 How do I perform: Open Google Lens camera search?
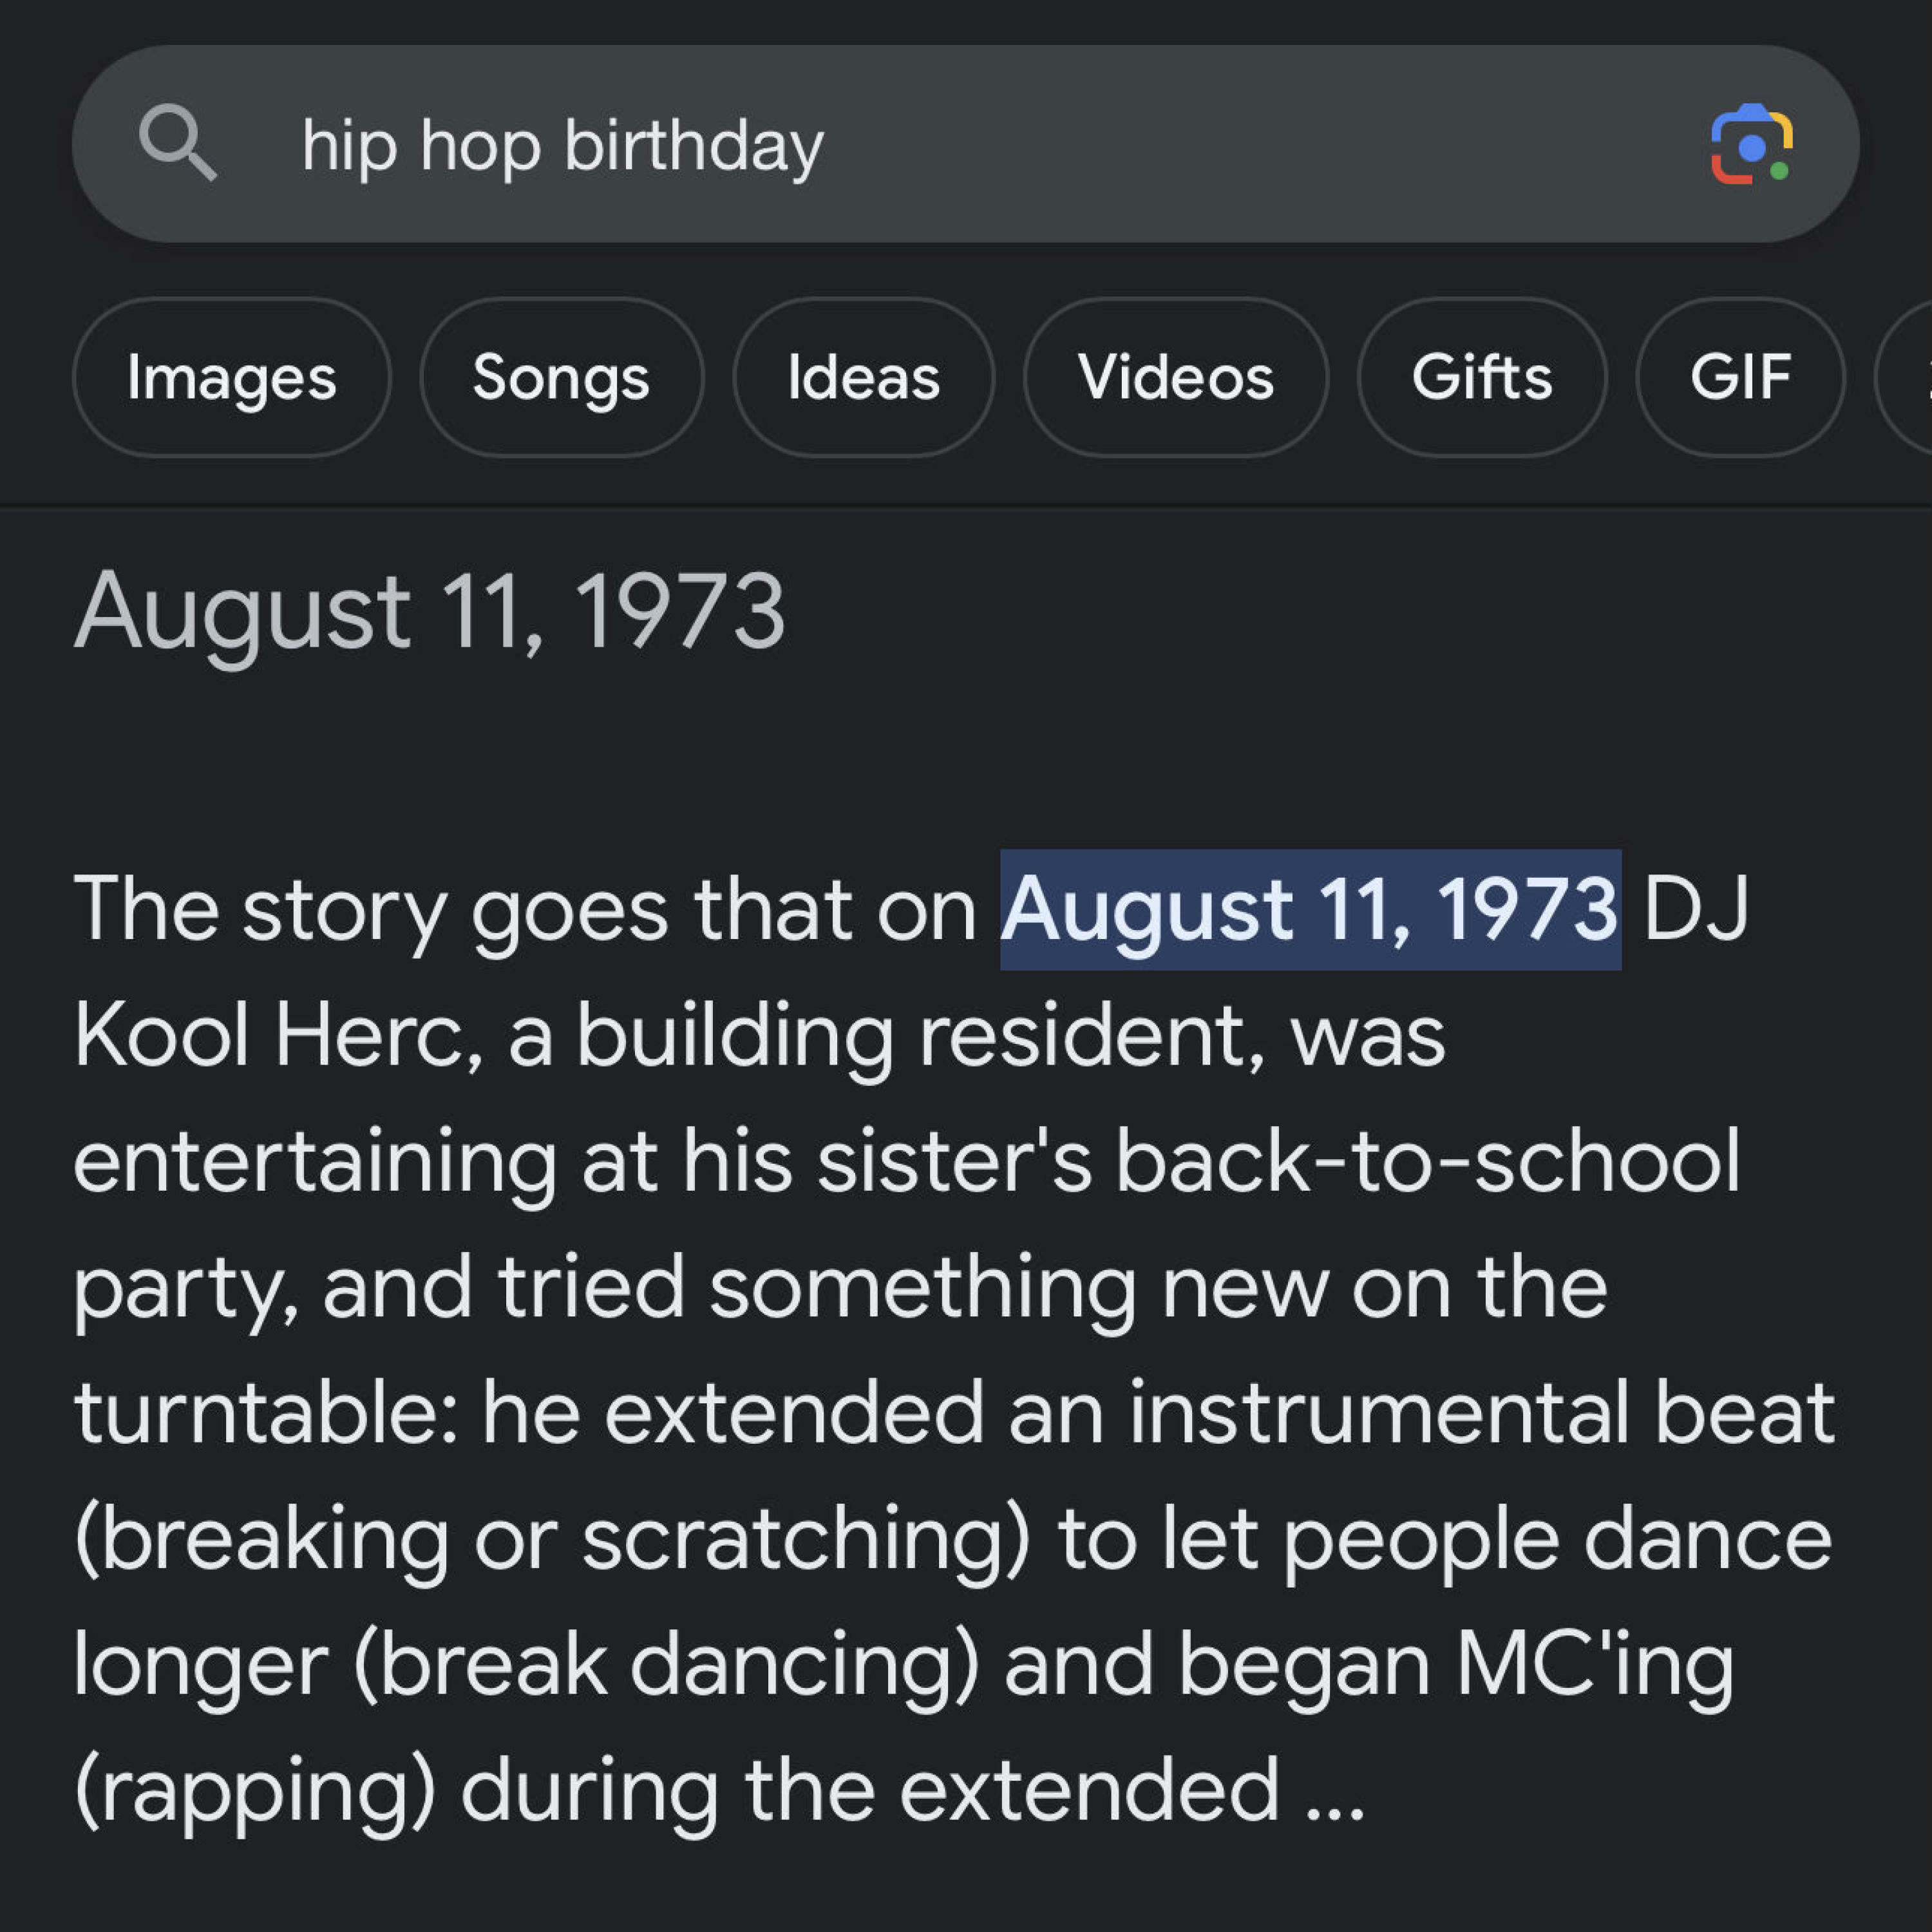(x=1751, y=145)
